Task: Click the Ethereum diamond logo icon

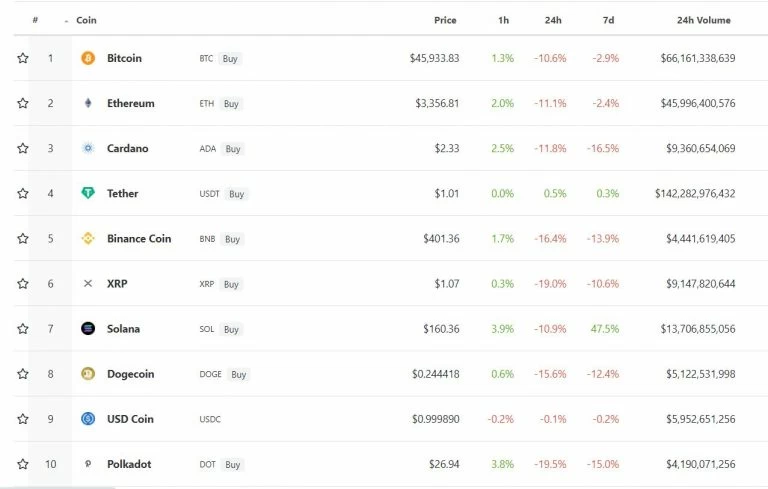Action: pyautogui.click(x=88, y=103)
